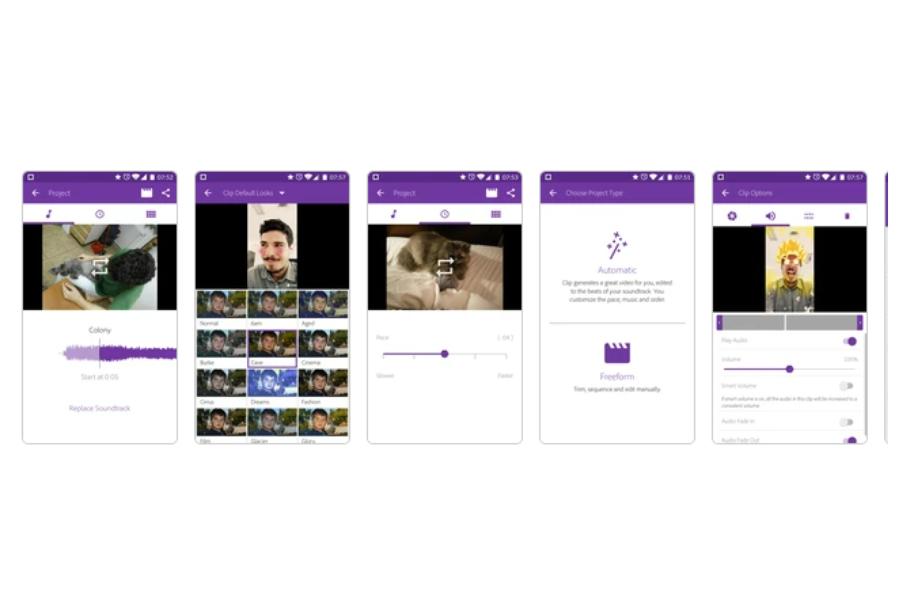The height and width of the screenshot is (600, 900).
Task: Click yellow-haired man preview in Clip Options
Action: (x=789, y=269)
